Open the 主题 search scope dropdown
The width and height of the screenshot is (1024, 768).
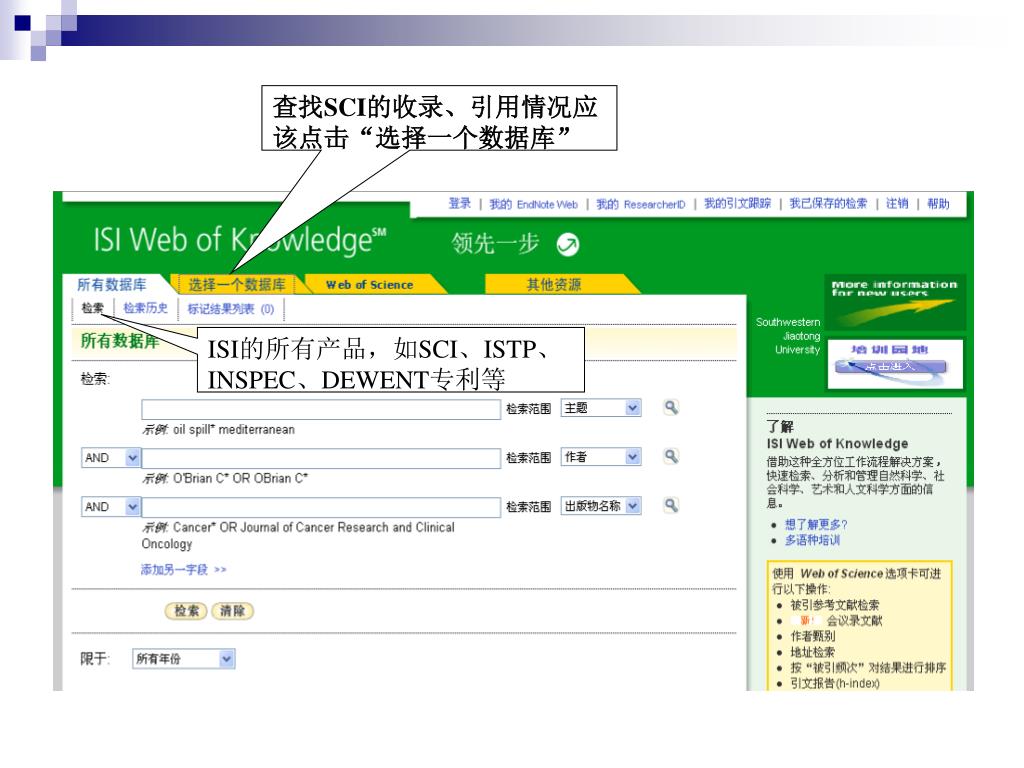pos(601,408)
